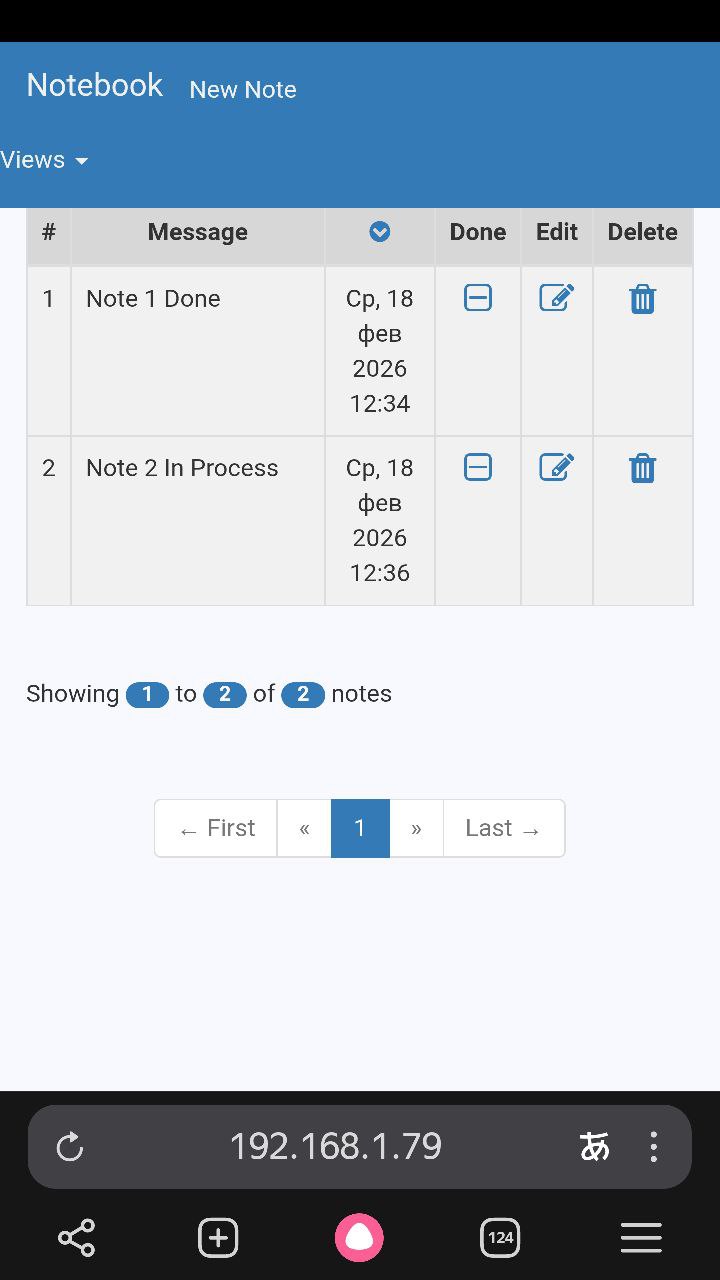
Task: Toggle done status for Note 2
Action: click(x=478, y=467)
